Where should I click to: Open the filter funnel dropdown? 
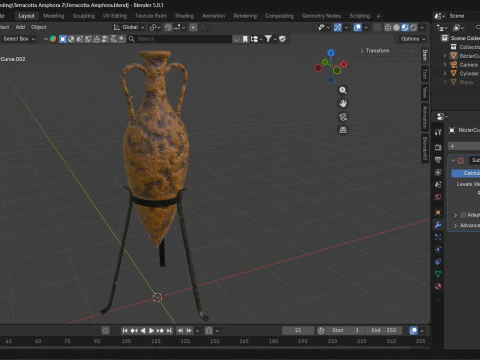point(270,39)
